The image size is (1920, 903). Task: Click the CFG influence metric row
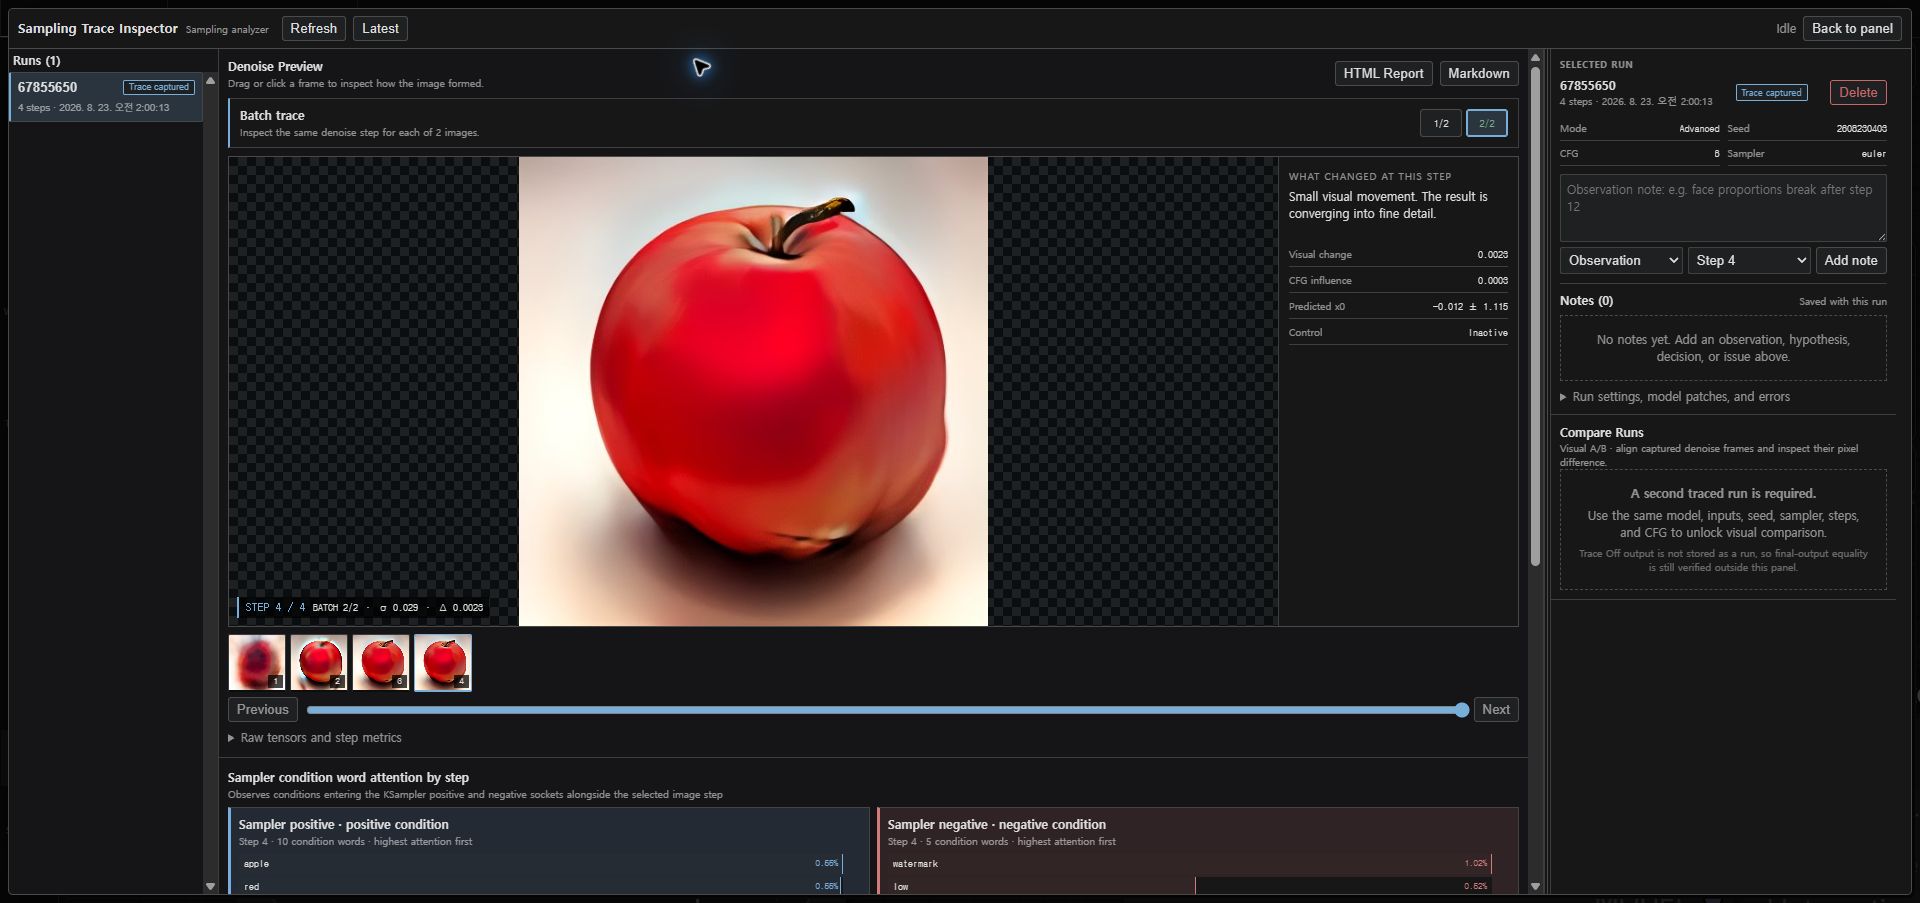1398,281
